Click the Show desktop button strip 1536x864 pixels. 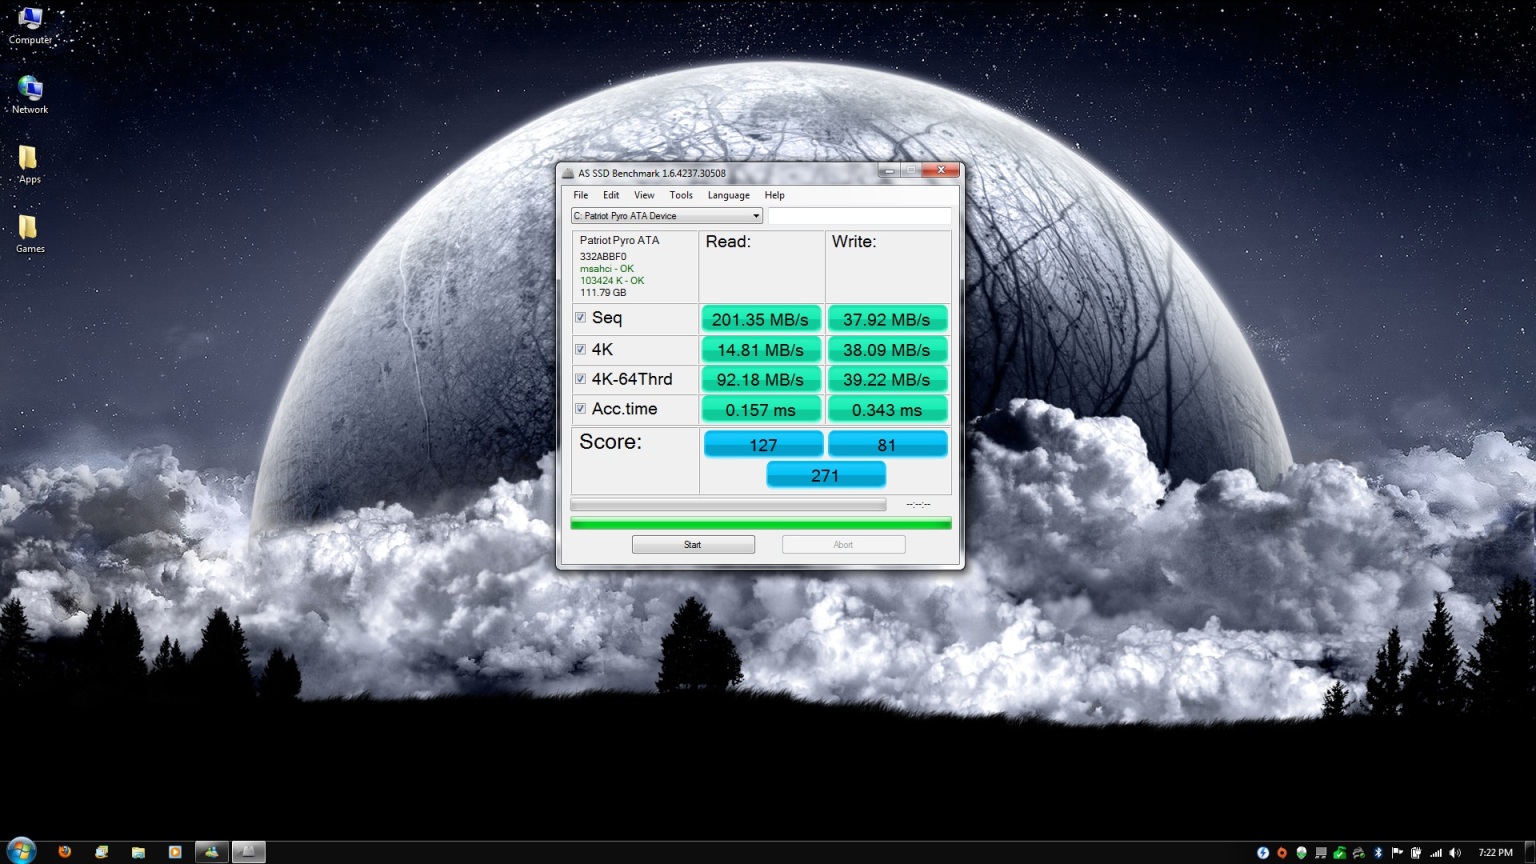pyautogui.click(x=1529, y=852)
